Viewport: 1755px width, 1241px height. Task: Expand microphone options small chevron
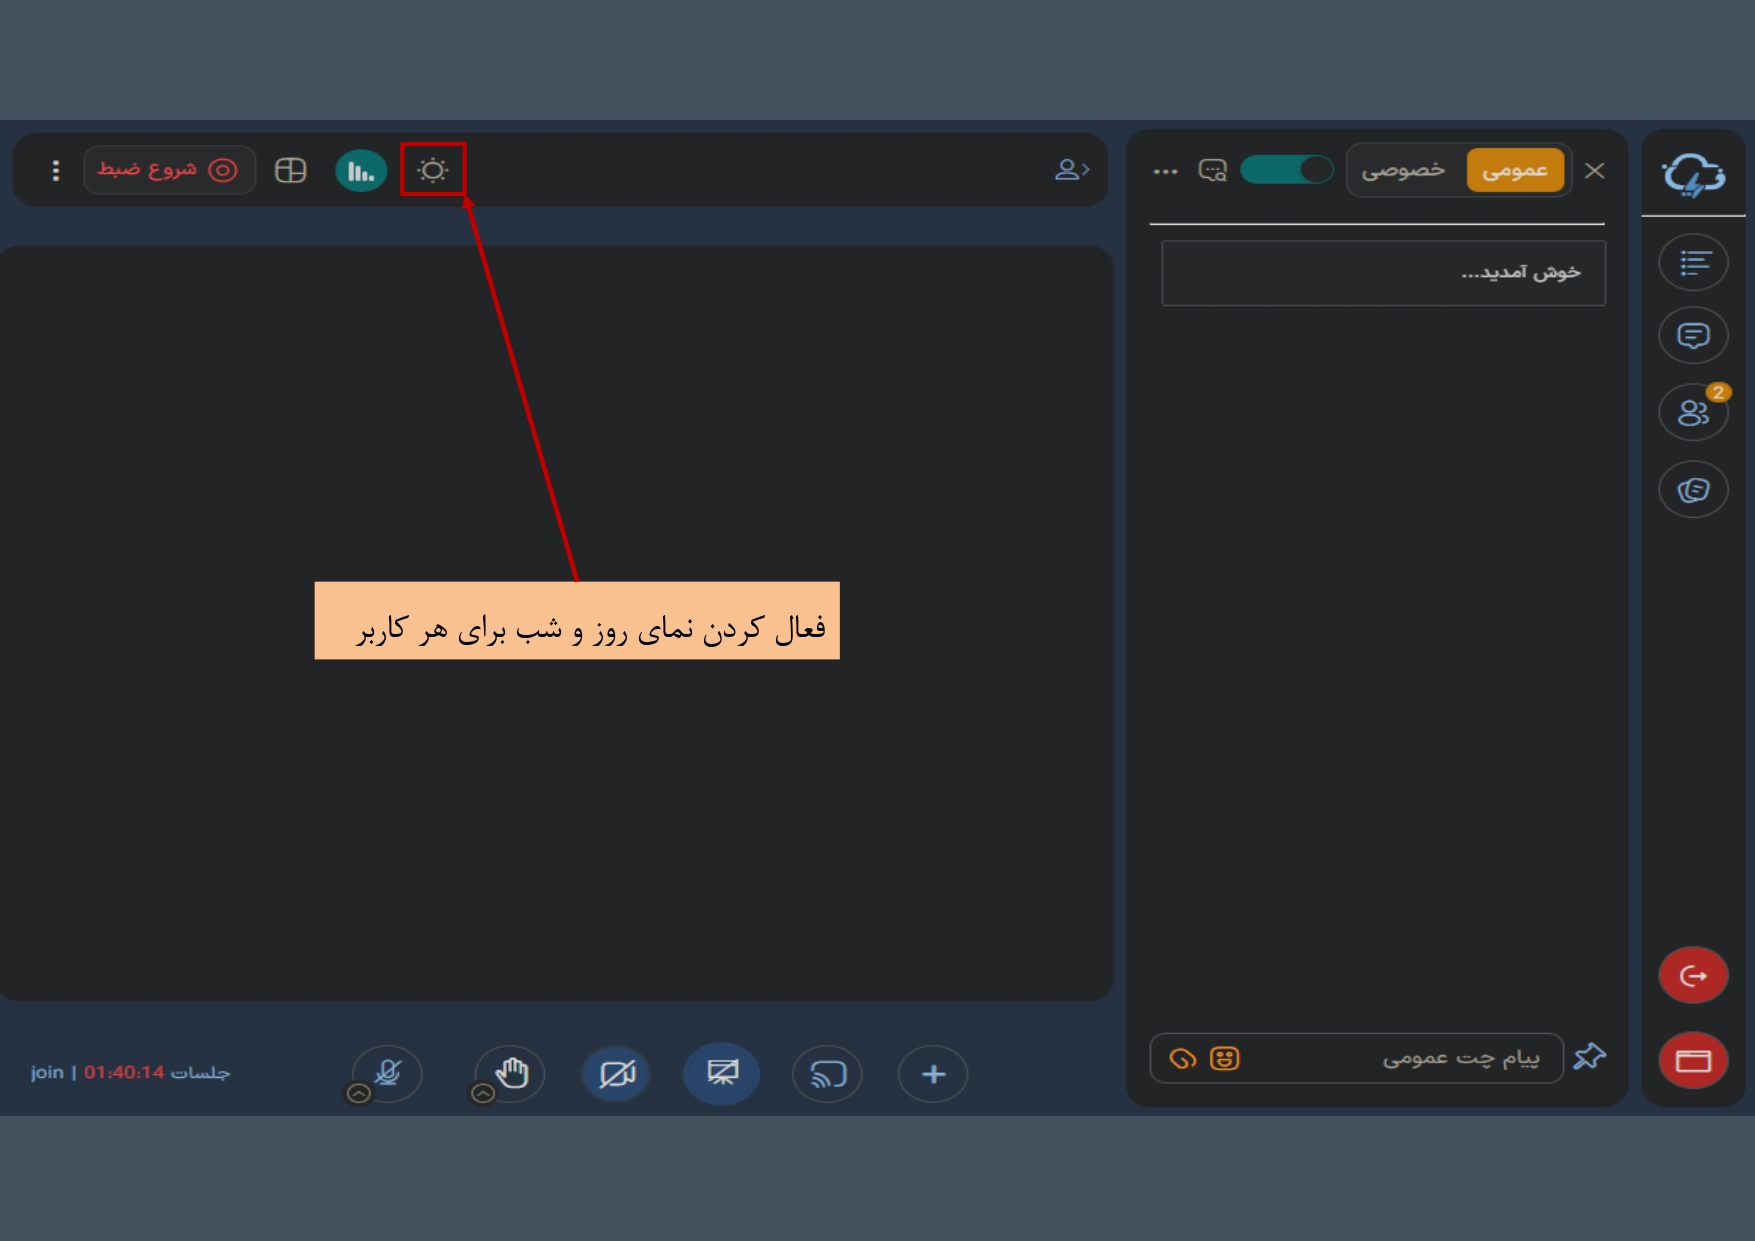click(x=358, y=1094)
